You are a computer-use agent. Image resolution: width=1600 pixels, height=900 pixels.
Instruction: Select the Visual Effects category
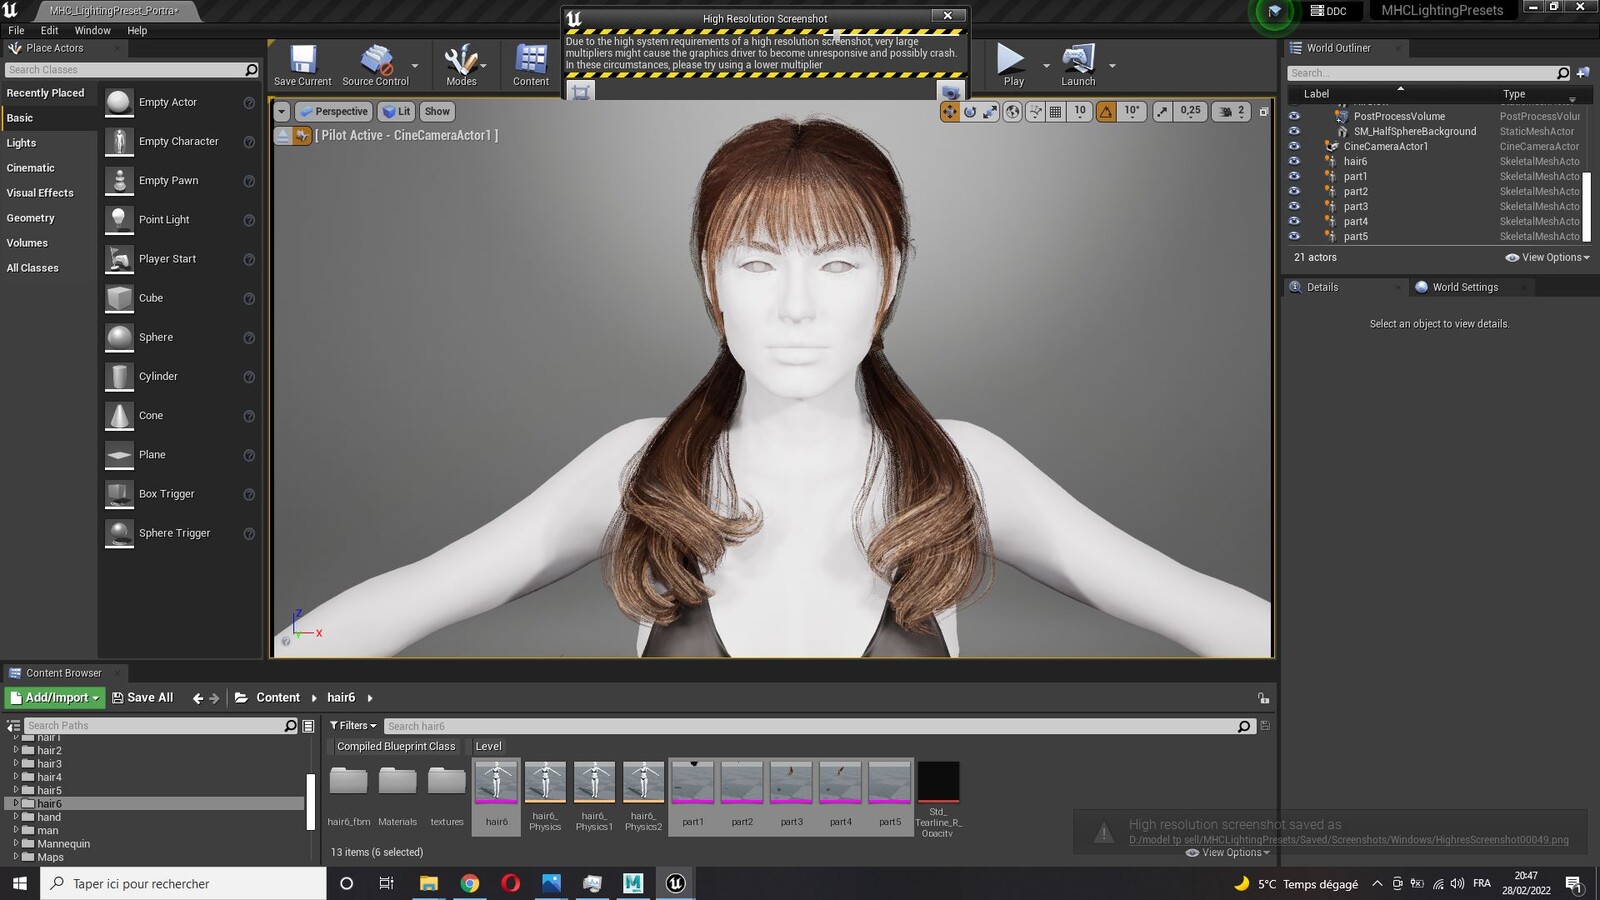point(40,193)
